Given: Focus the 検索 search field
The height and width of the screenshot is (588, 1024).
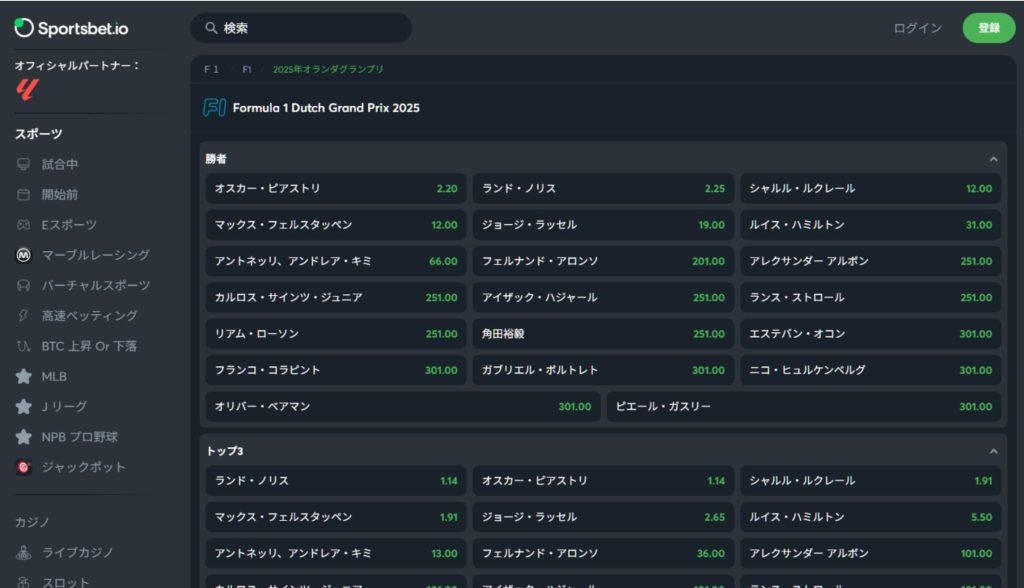Looking at the screenshot, I should click(301, 28).
